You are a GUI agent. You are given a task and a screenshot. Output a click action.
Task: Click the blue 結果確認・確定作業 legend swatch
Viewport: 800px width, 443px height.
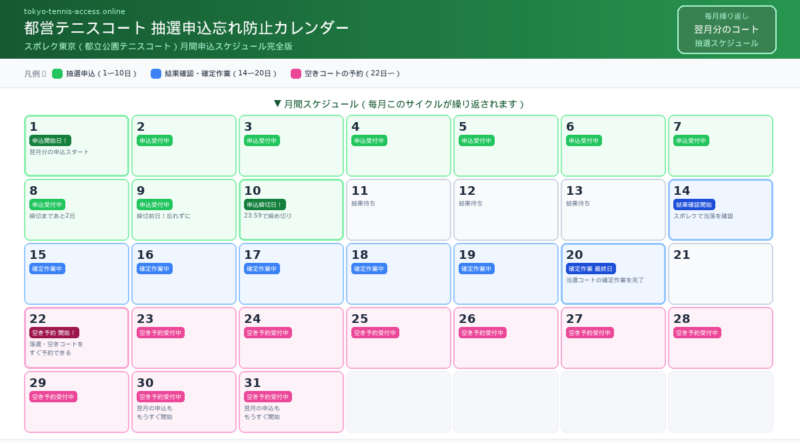tap(156, 73)
